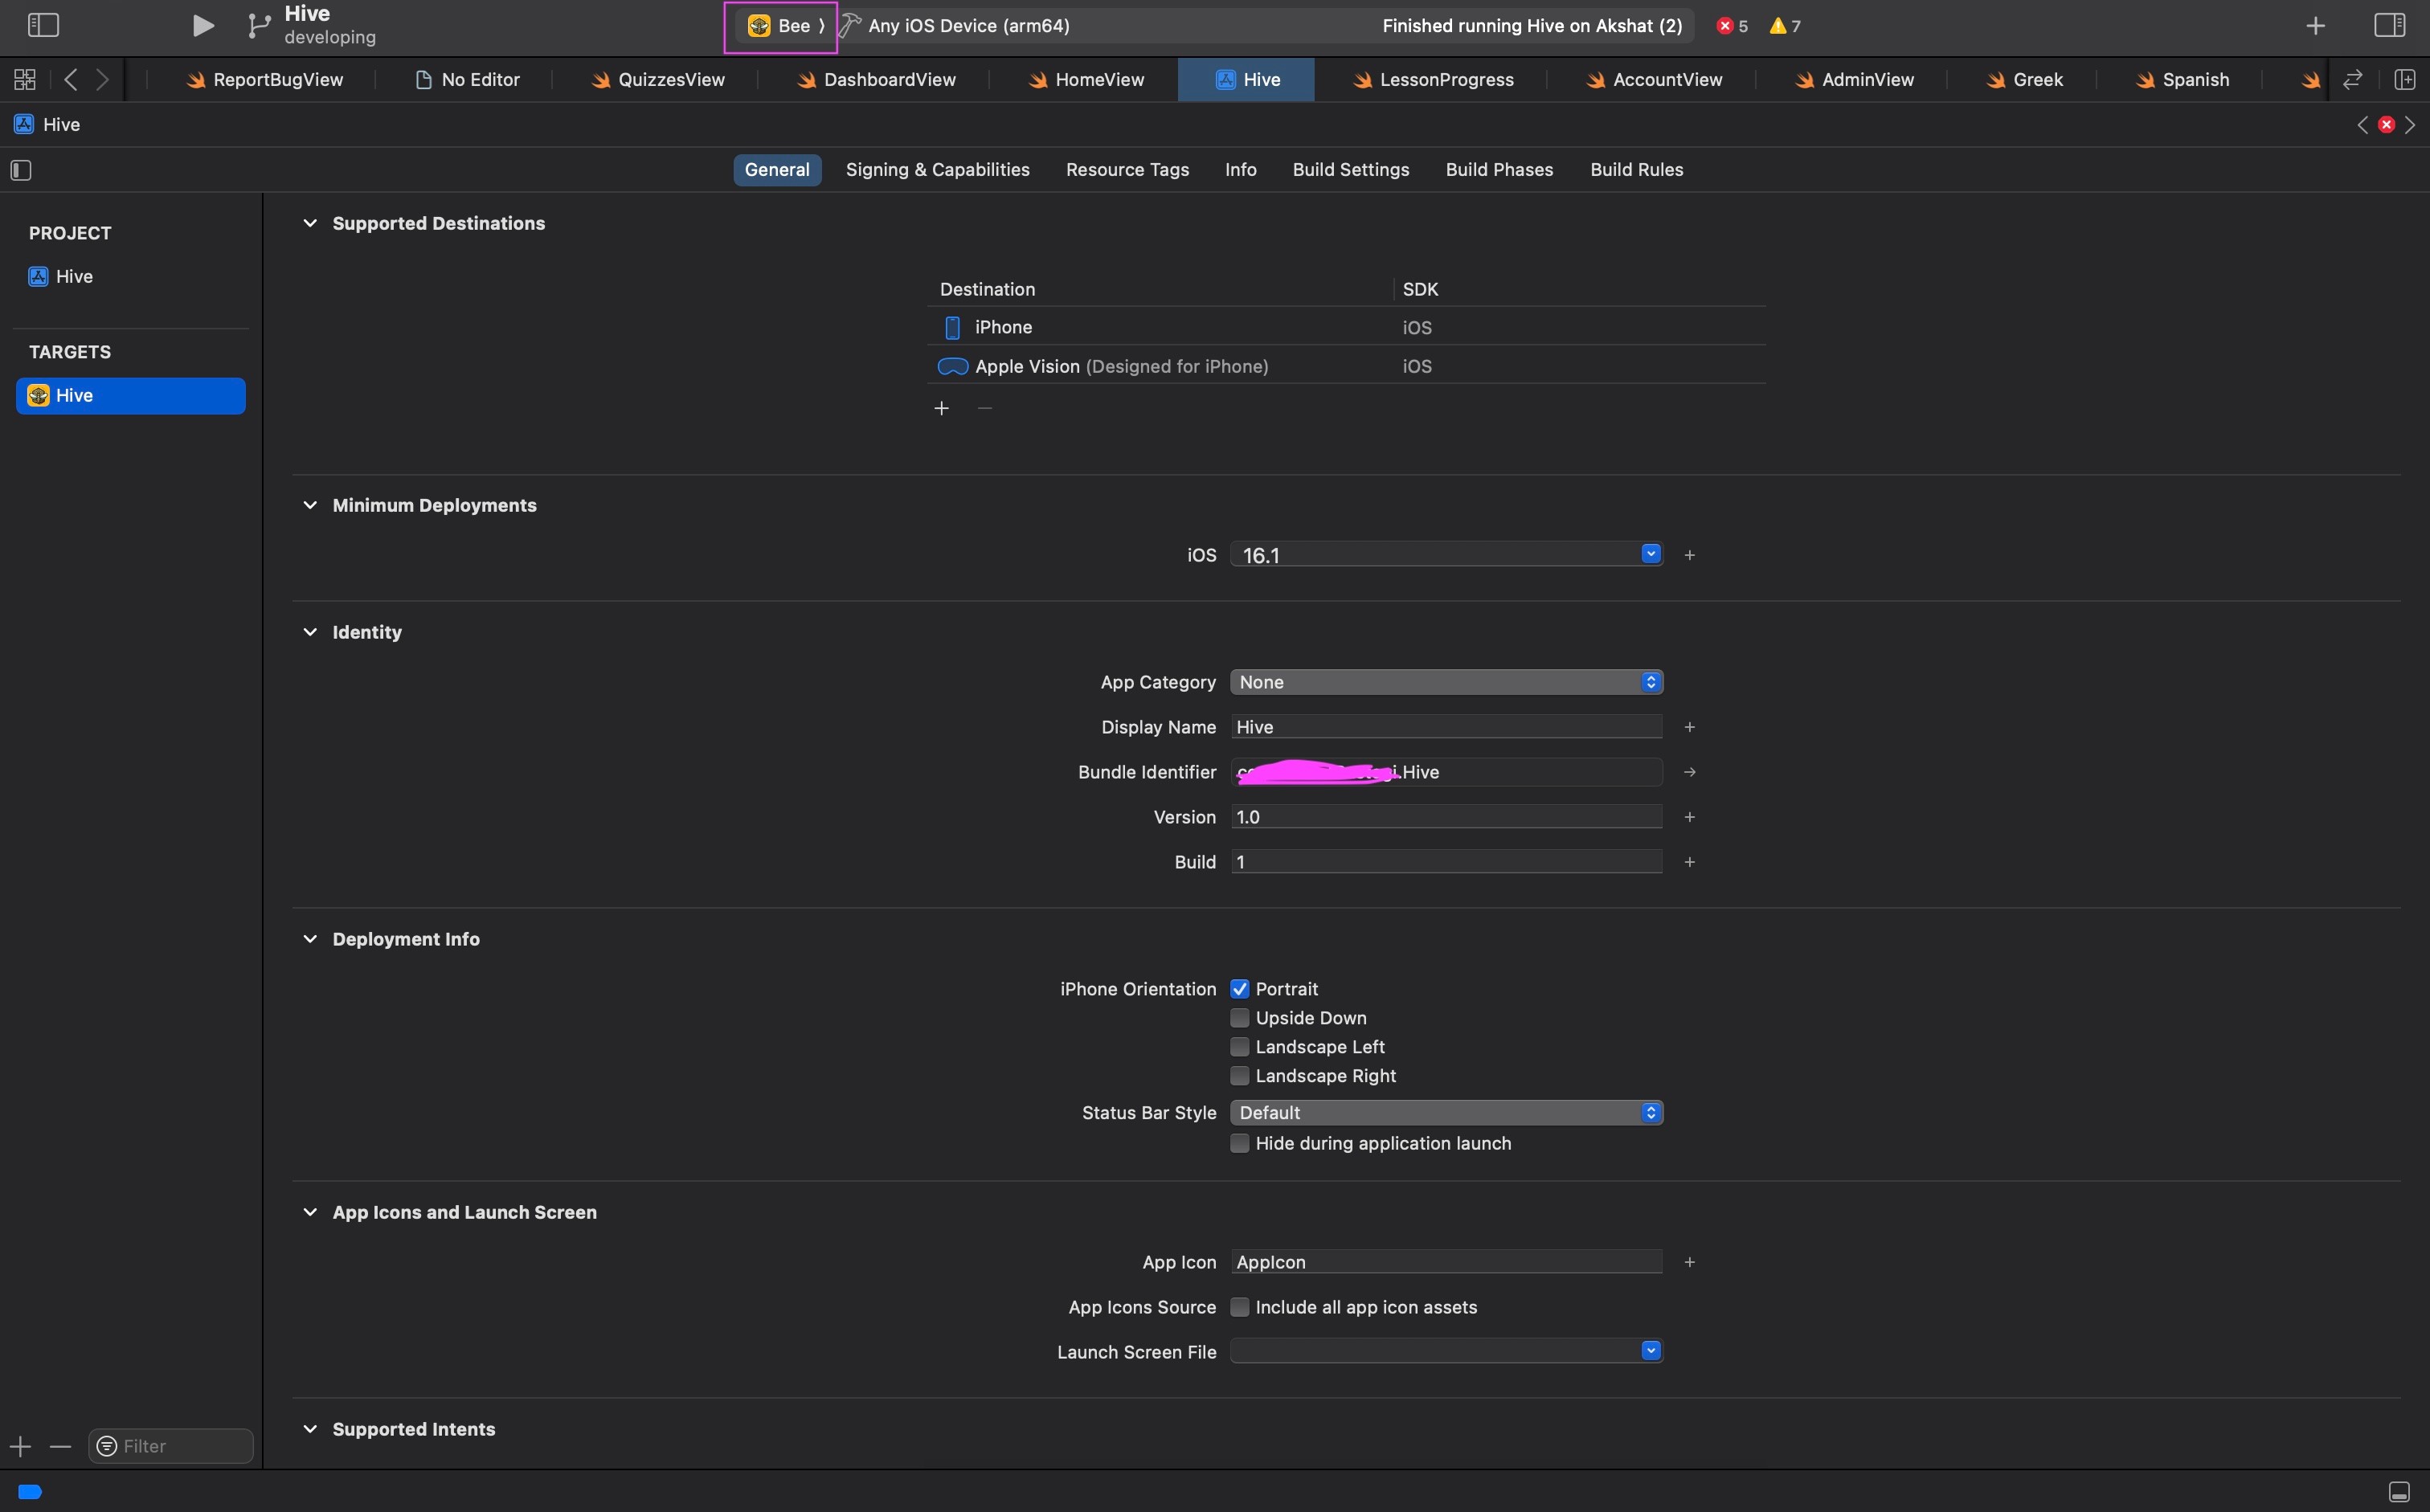Select Hive target under TARGETS
The width and height of the screenshot is (2430, 1512).
pyautogui.click(x=131, y=396)
